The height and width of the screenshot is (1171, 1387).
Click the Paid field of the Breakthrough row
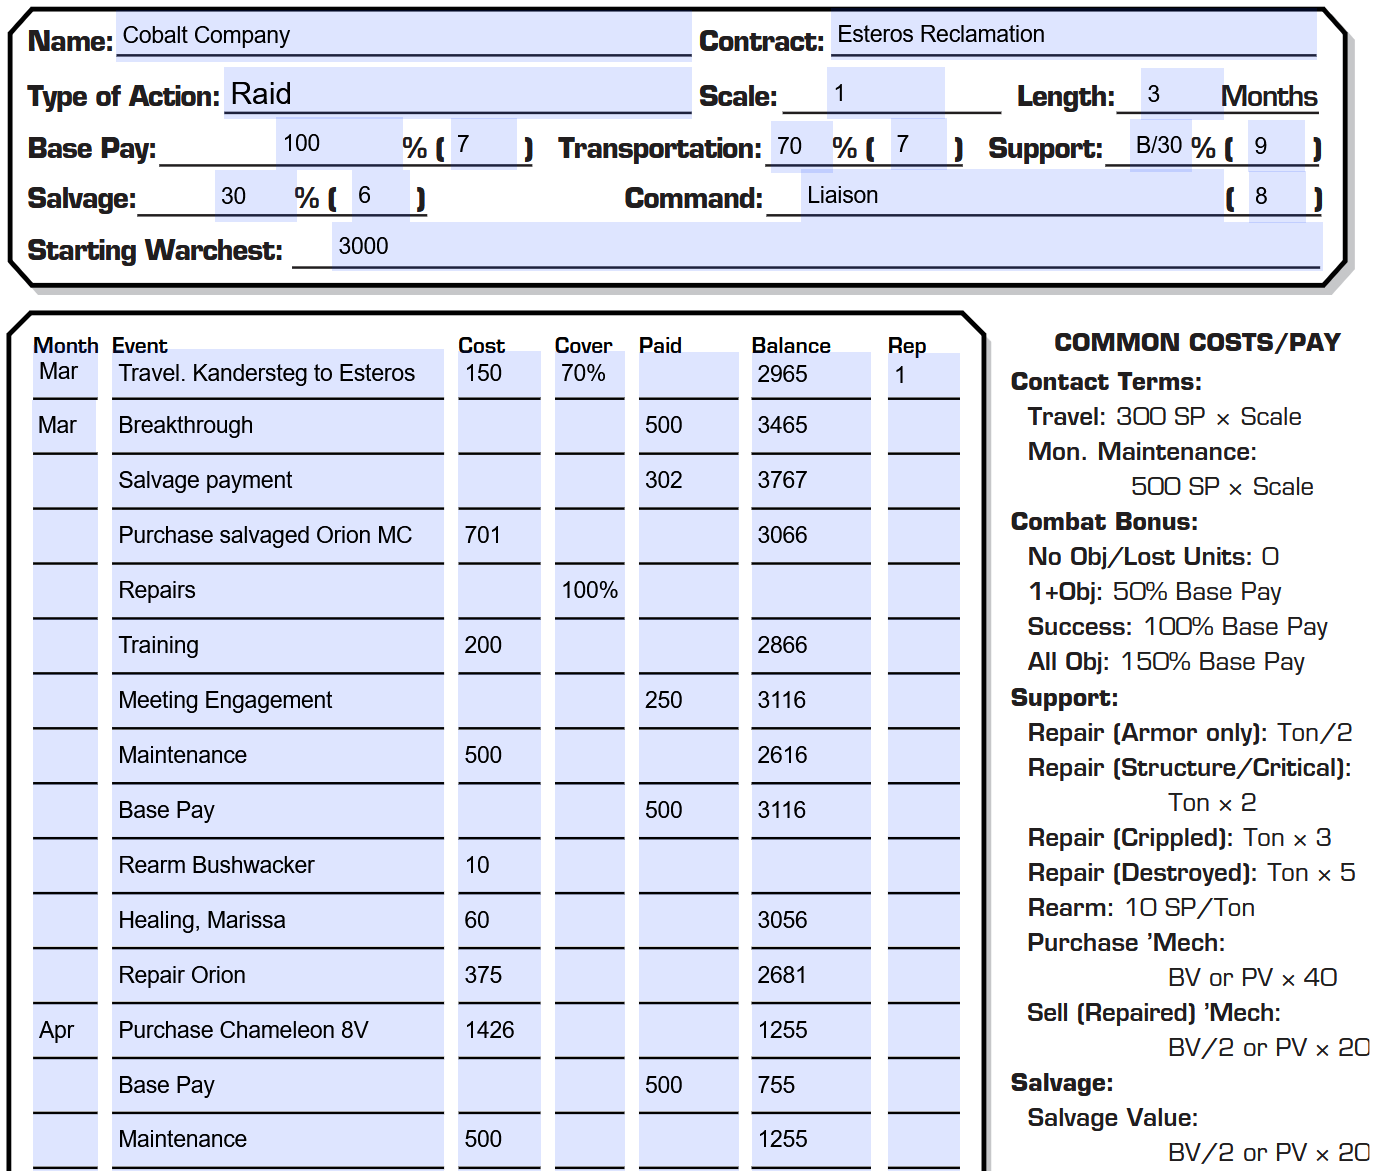click(688, 426)
